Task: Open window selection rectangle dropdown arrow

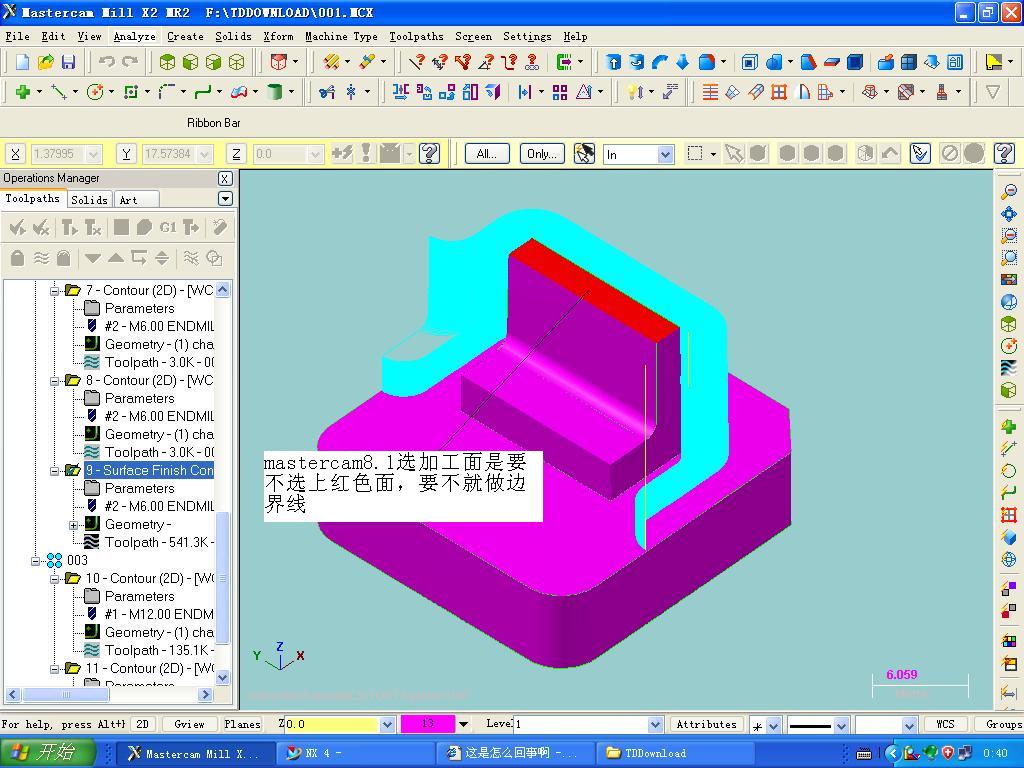Action: coord(713,154)
